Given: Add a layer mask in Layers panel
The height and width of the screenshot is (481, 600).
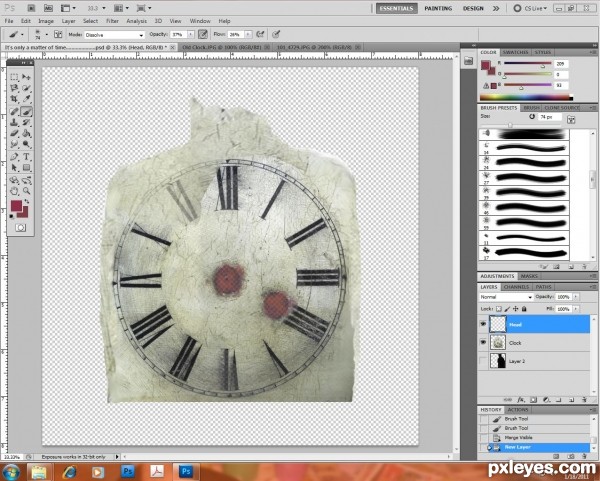Looking at the screenshot, I should pyautogui.click(x=533, y=400).
